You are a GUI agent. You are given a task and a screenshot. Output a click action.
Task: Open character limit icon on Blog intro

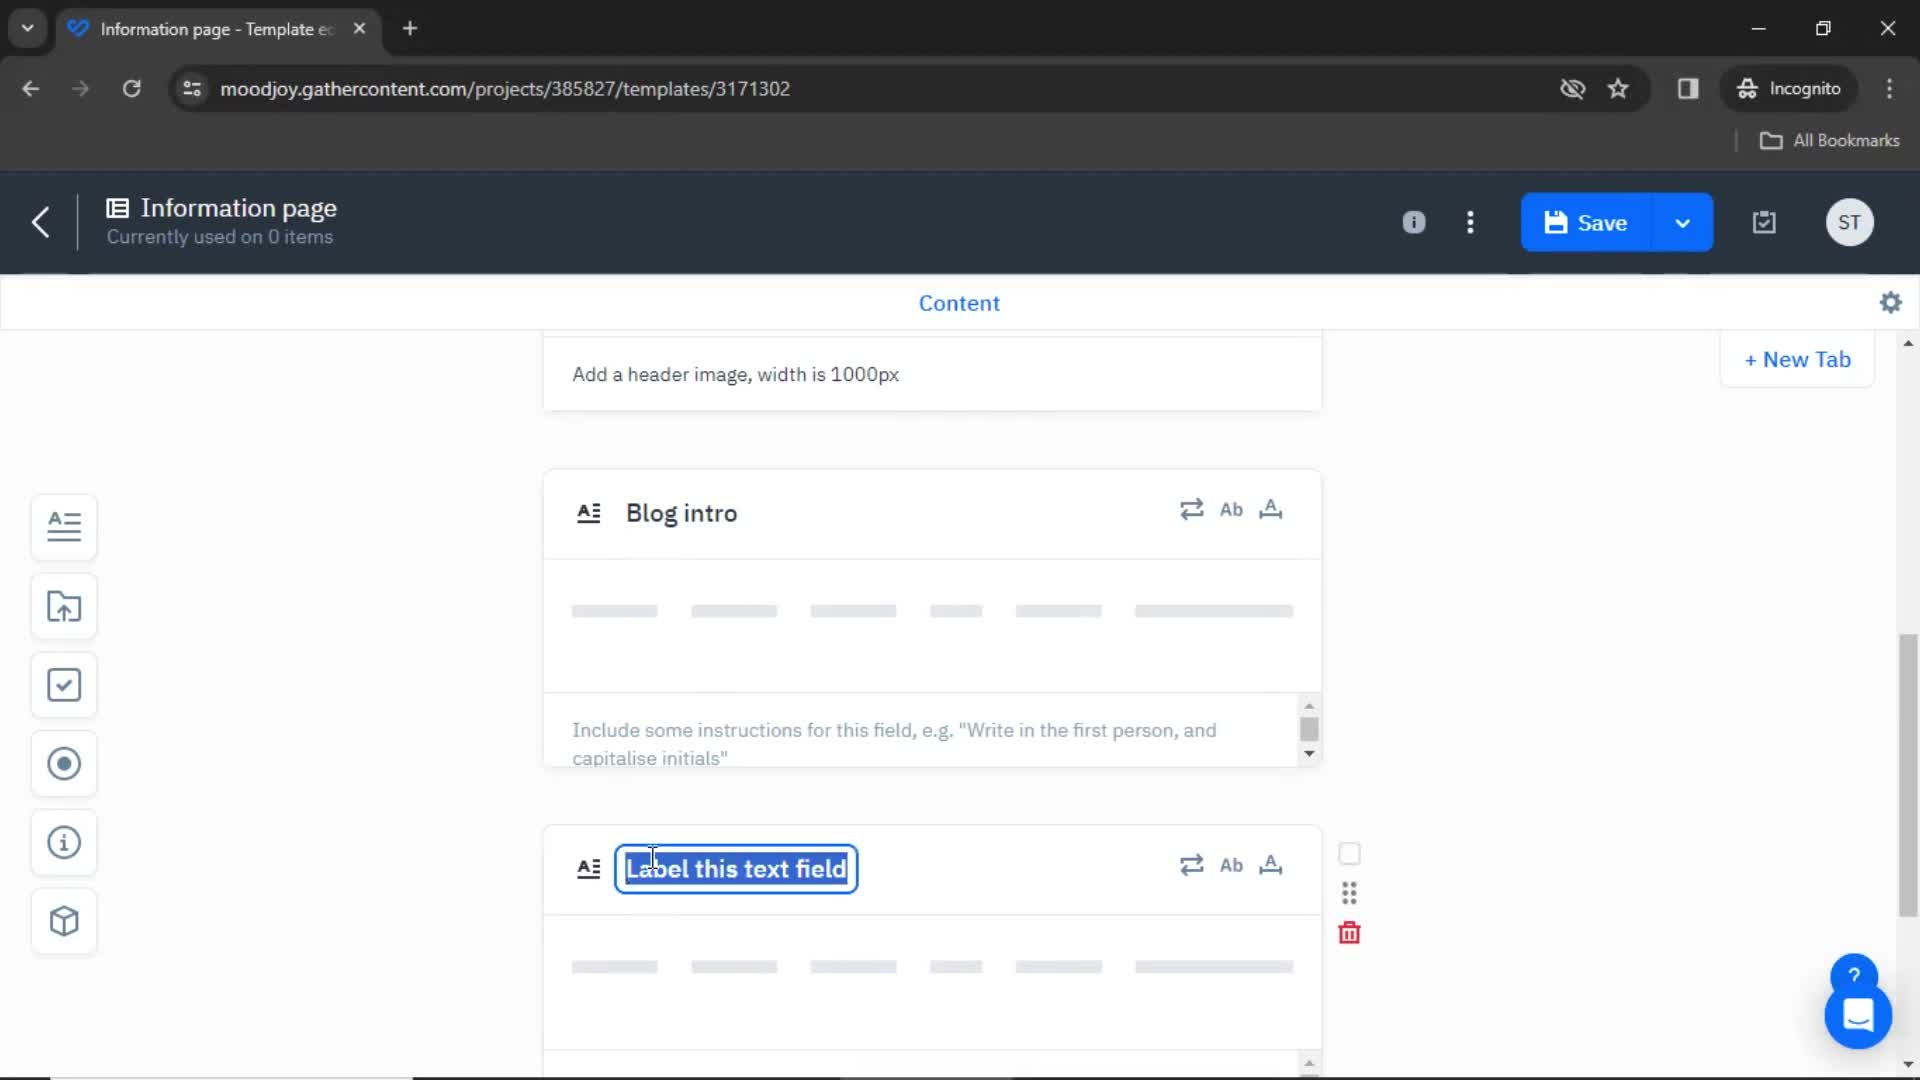(1271, 510)
